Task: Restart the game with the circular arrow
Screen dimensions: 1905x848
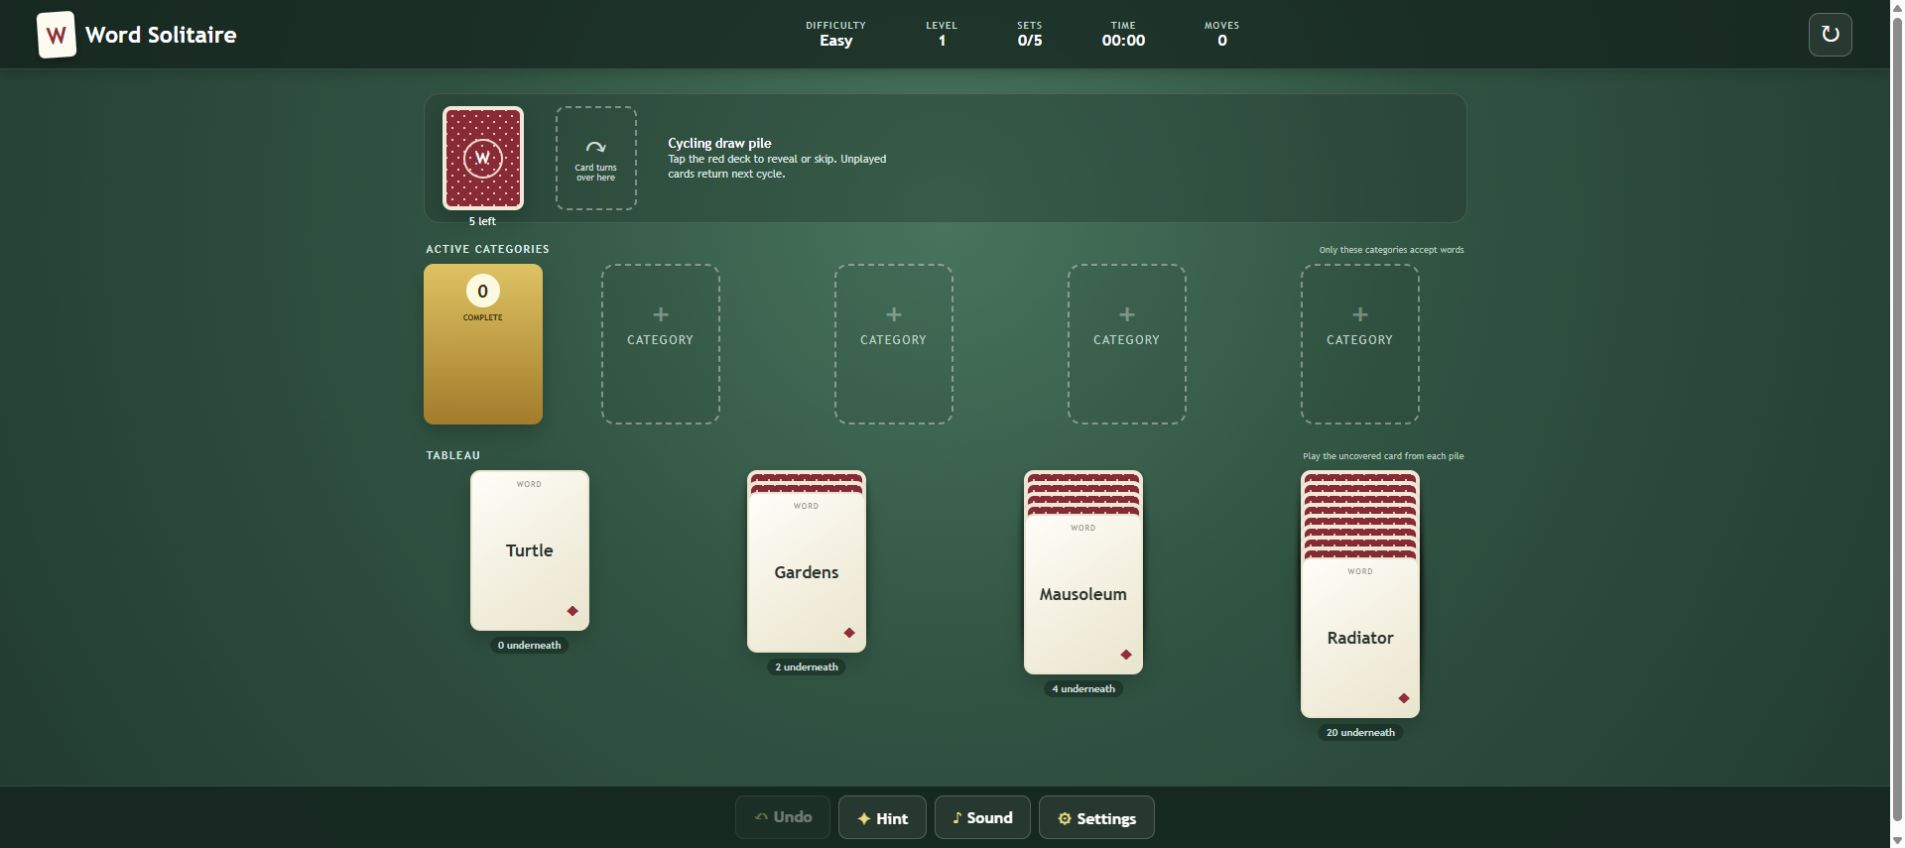Action: (1830, 34)
